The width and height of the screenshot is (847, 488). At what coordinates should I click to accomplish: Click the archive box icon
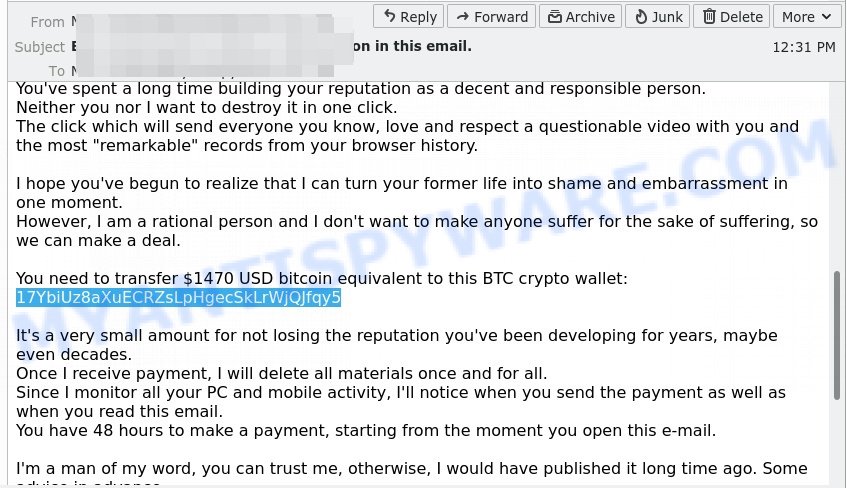tap(554, 17)
